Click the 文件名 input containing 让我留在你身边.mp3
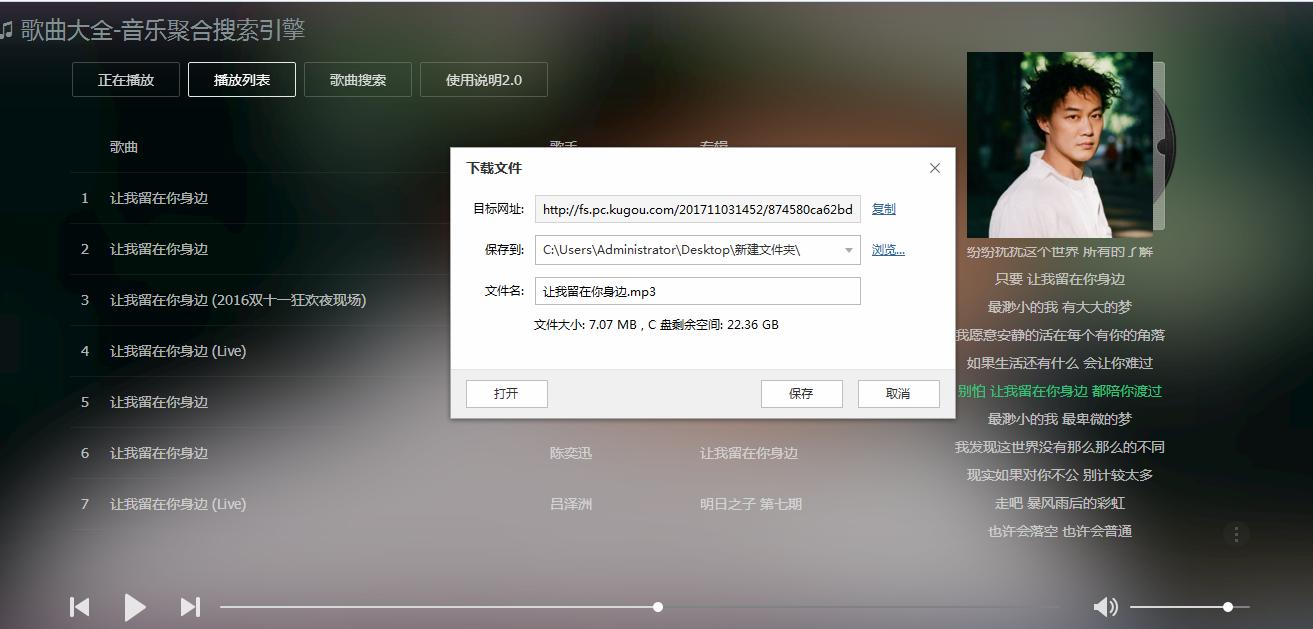The height and width of the screenshot is (629, 1313). (x=697, y=291)
